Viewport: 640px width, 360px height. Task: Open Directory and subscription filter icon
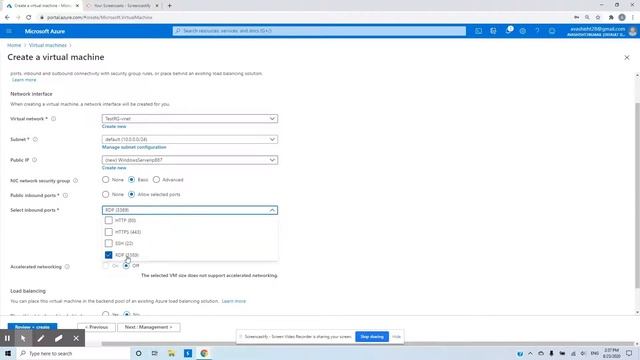[x=493, y=31]
